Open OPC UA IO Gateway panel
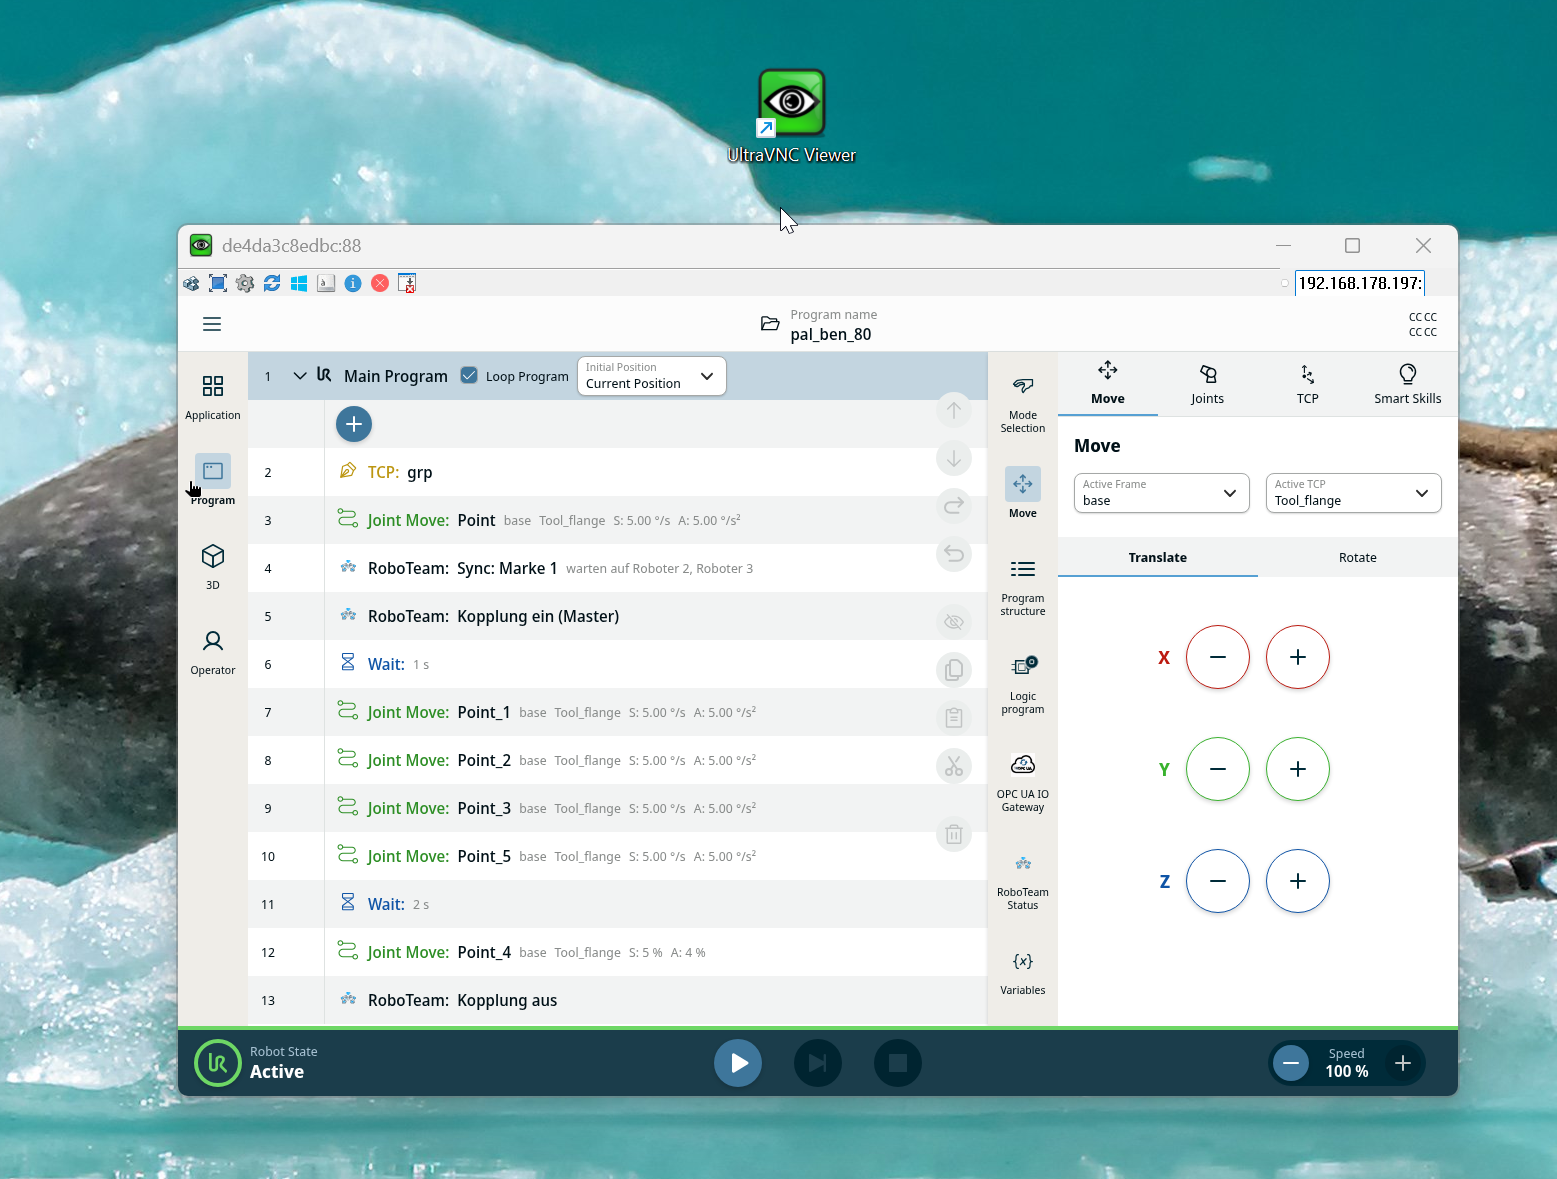The height and width of the screenshot is (1179, 1557). click(1023, 783)
